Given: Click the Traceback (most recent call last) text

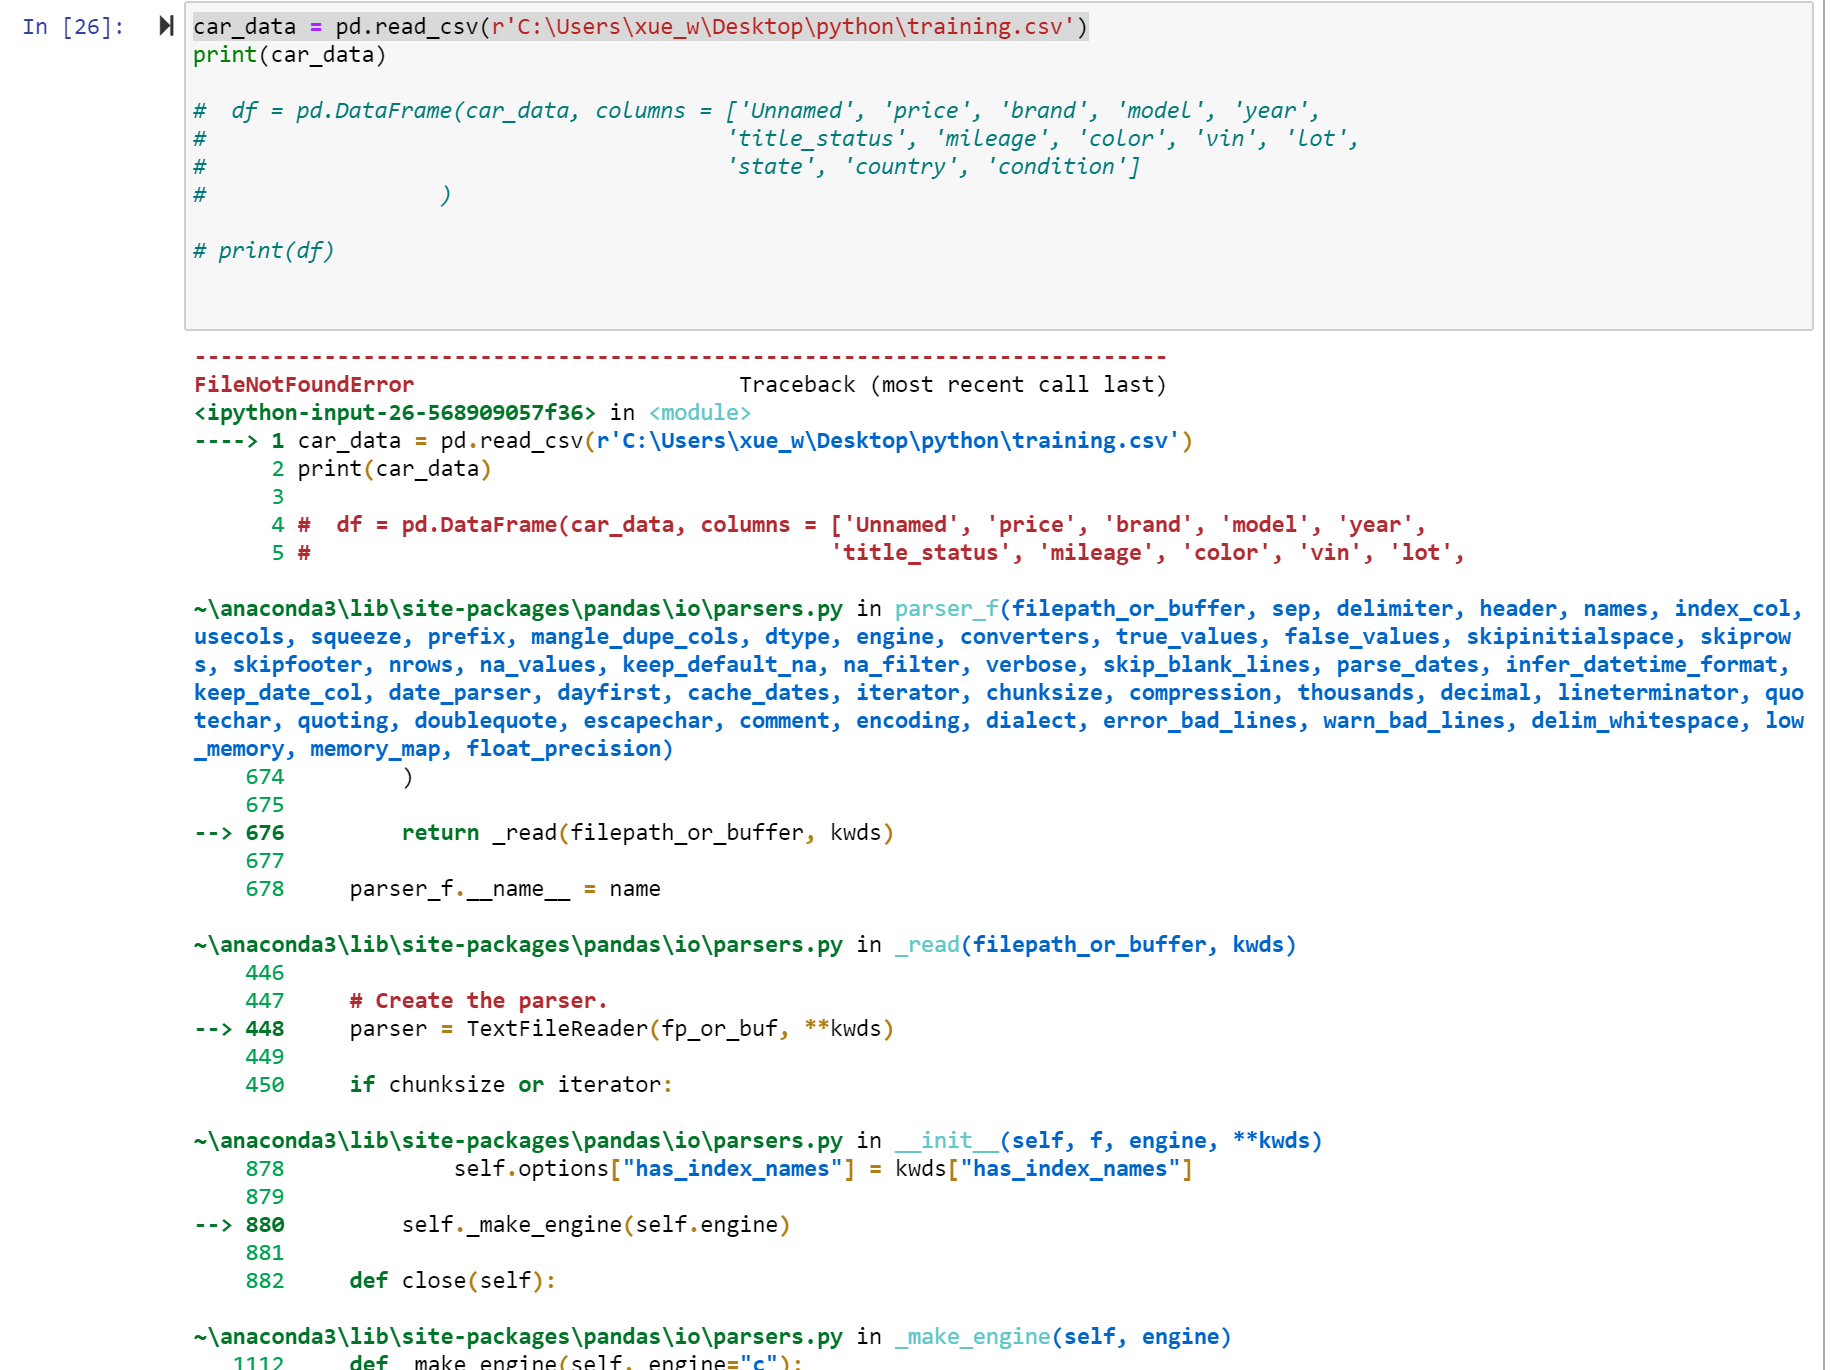Looking at the screenshot, I should coord(954,384).
